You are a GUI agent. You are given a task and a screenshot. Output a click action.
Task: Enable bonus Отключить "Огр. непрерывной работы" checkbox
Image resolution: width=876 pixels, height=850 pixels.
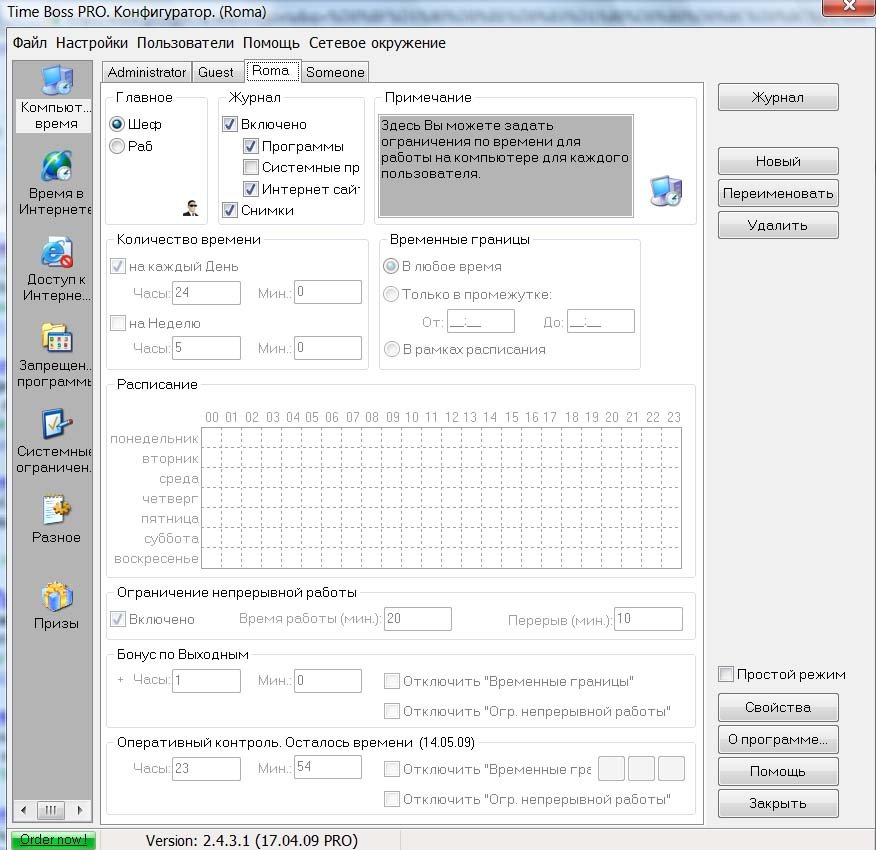tap(392, 711)
